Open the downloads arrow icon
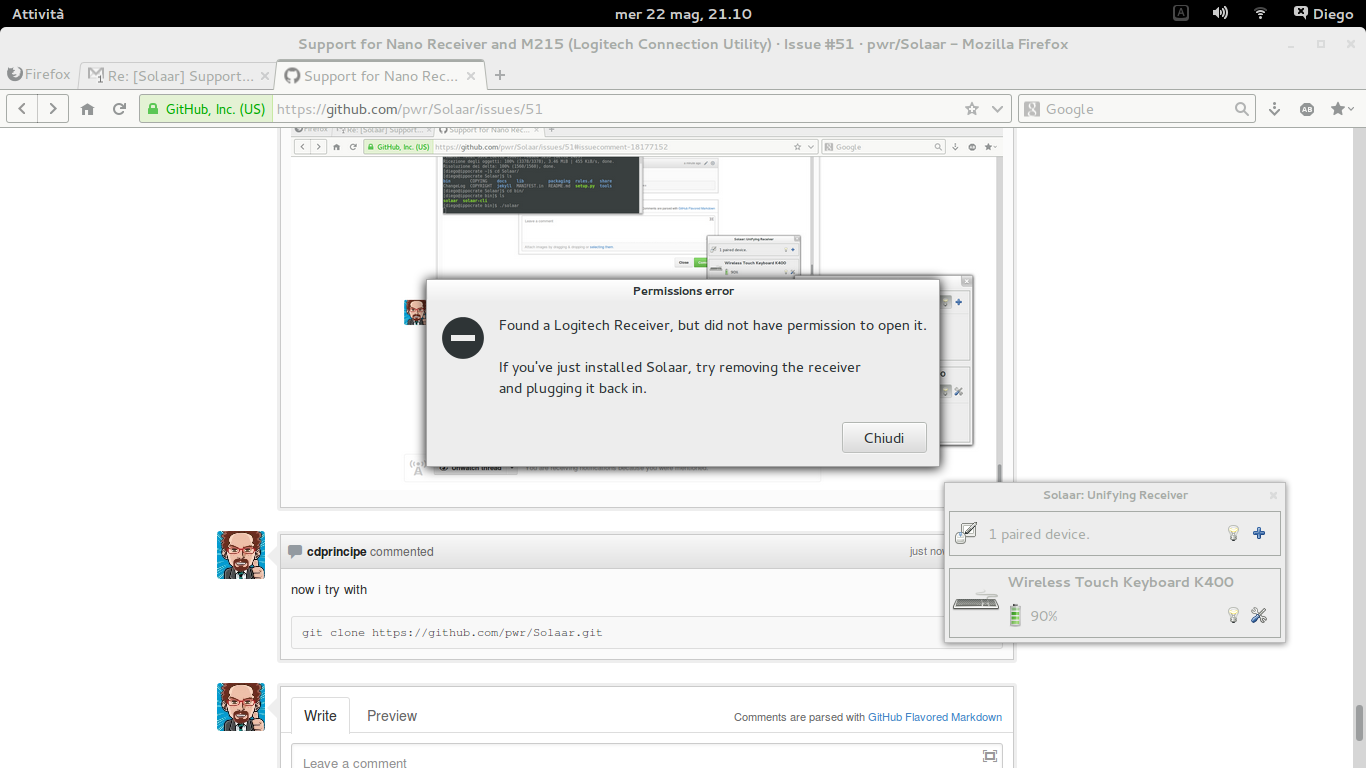 [x=1275, y=109]
